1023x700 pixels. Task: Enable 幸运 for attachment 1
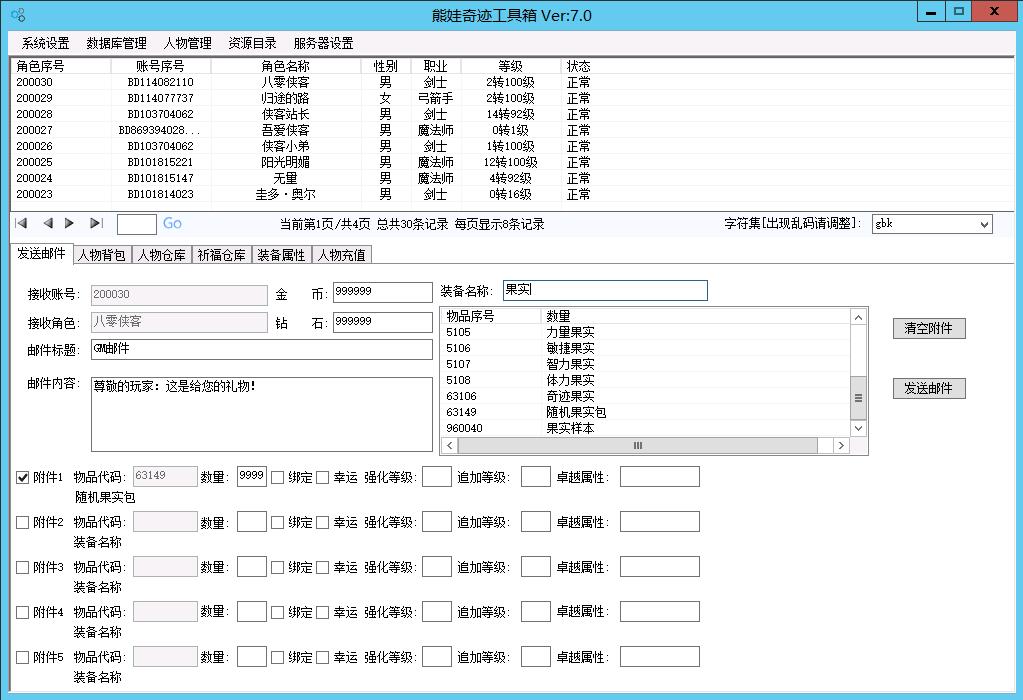click(x=322, y=476)
